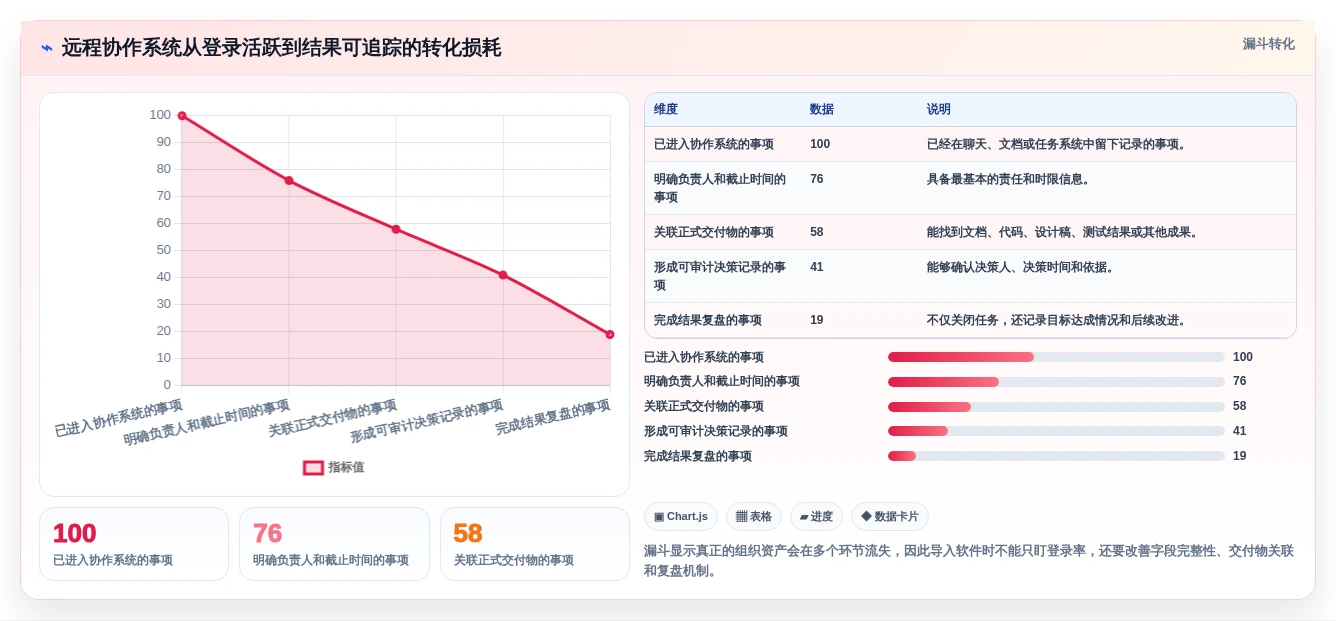
Task: Click the table value 19
Action: click(x=817, y=320)
